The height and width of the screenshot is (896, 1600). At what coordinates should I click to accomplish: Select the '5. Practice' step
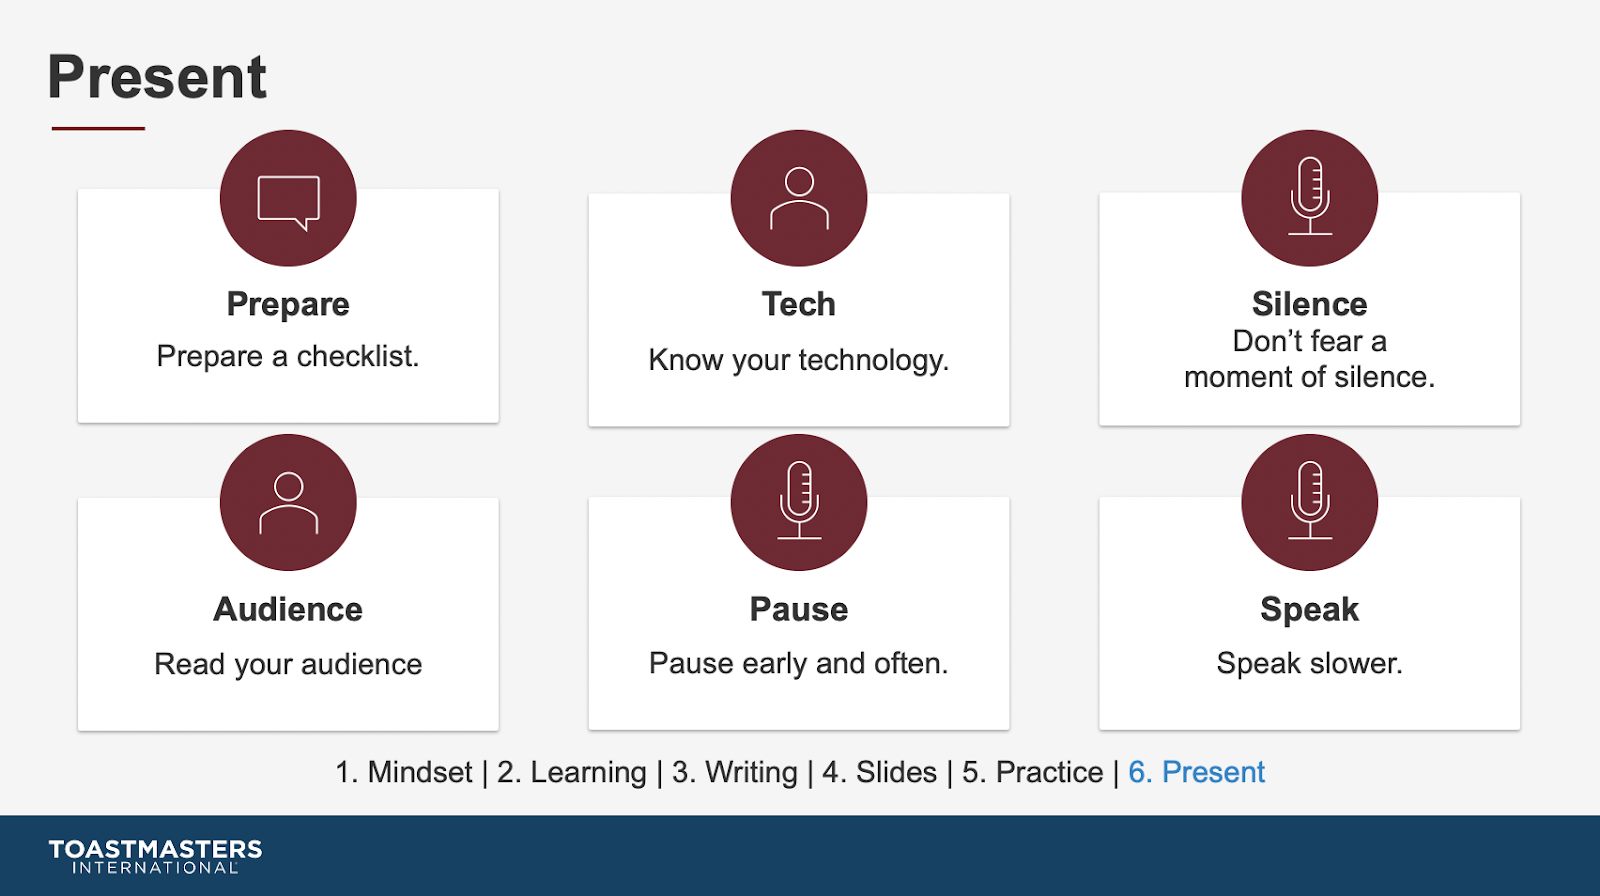coord(1032,772)
